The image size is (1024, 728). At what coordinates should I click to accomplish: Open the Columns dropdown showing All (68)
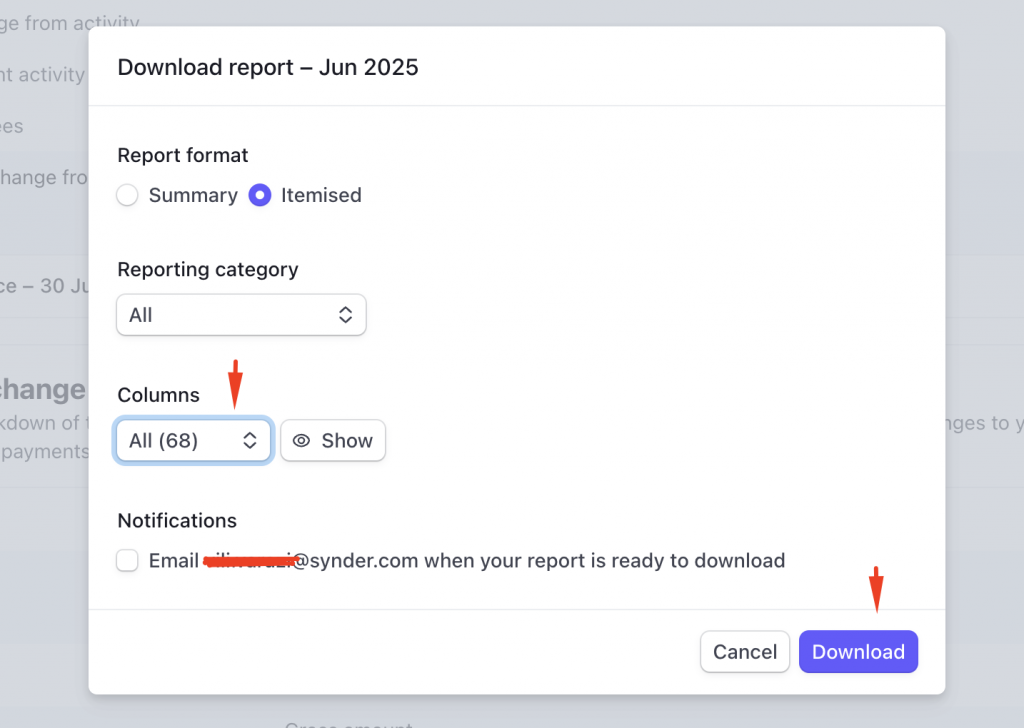pos(193,441)
